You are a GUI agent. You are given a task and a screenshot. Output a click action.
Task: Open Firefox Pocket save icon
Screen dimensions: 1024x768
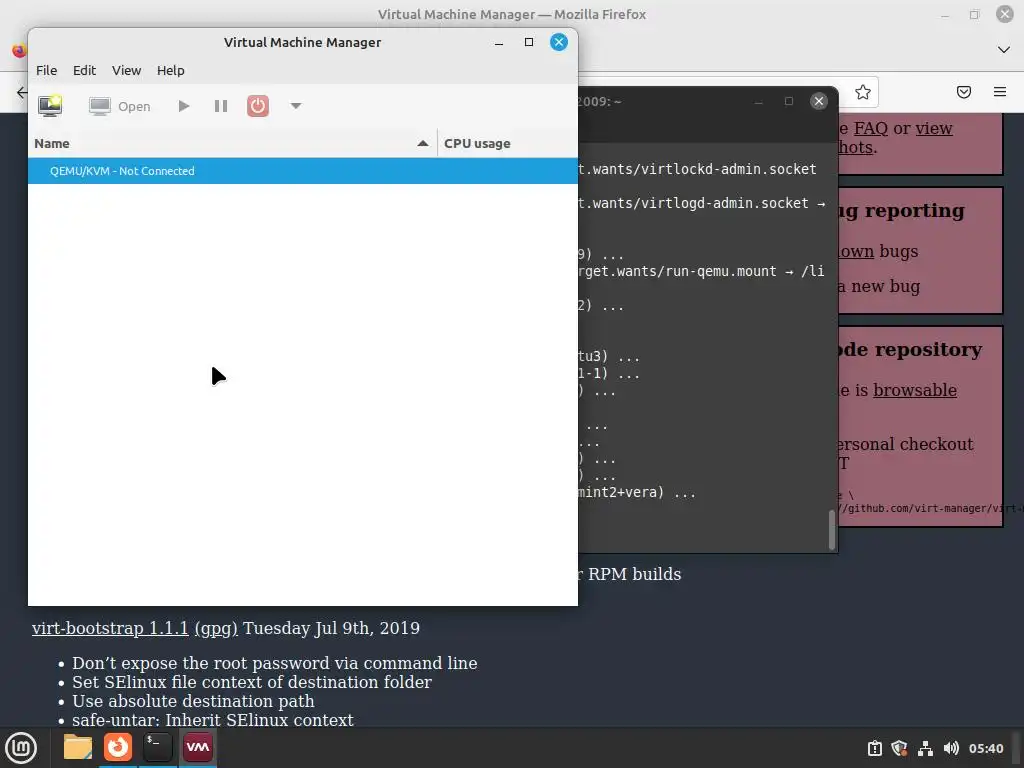(x=964, y=92)
